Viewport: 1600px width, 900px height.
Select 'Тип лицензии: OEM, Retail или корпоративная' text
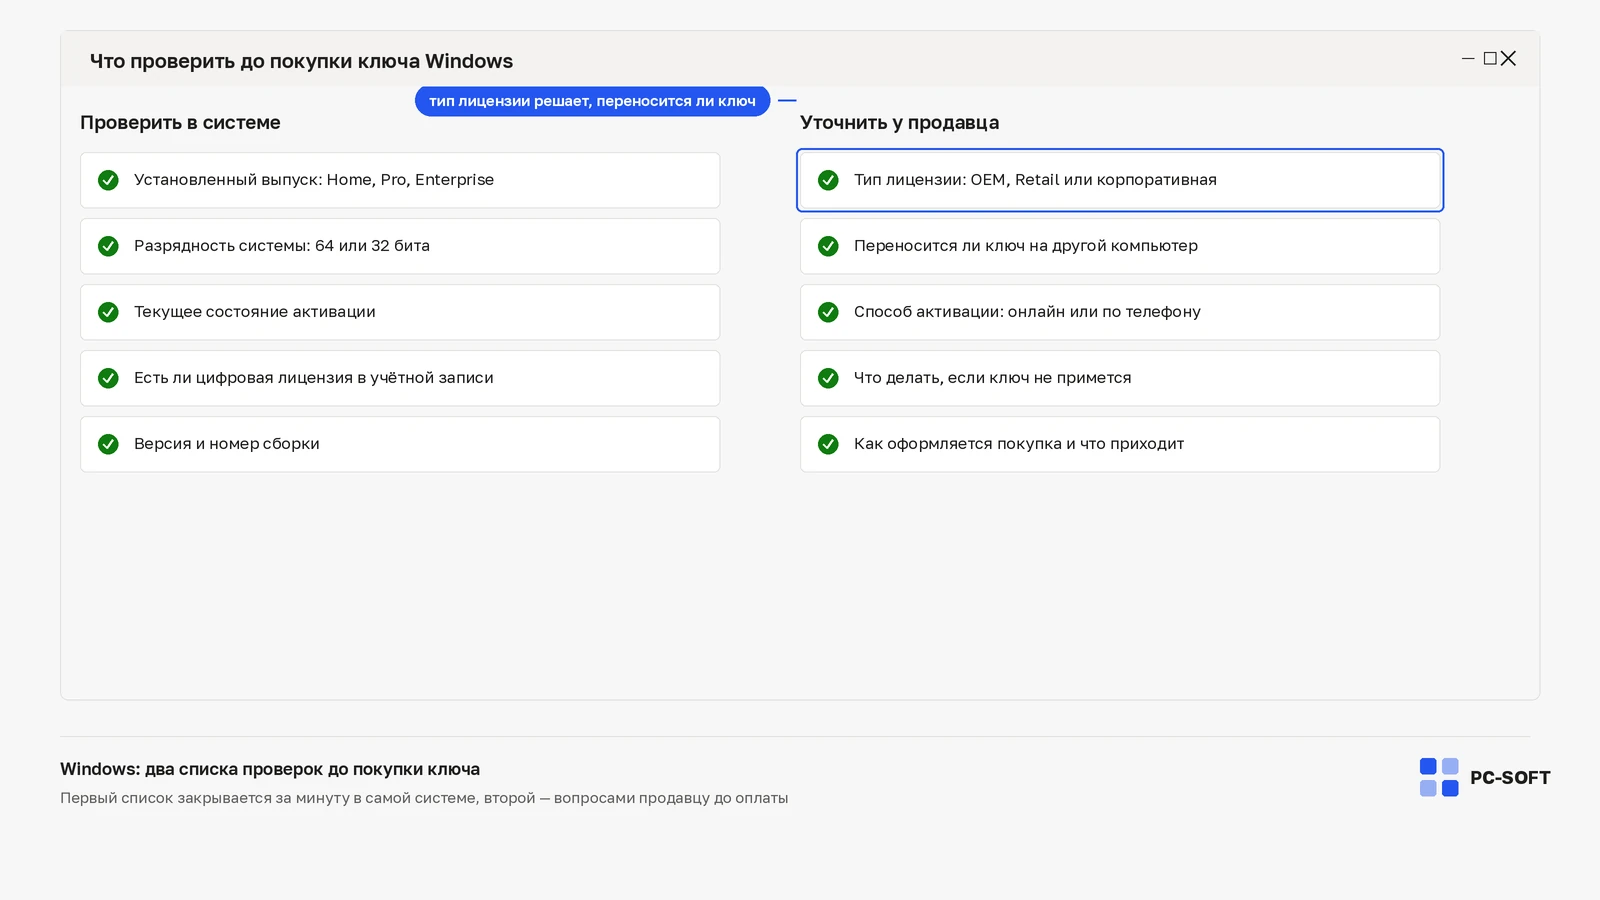(x=1035, y=180)
